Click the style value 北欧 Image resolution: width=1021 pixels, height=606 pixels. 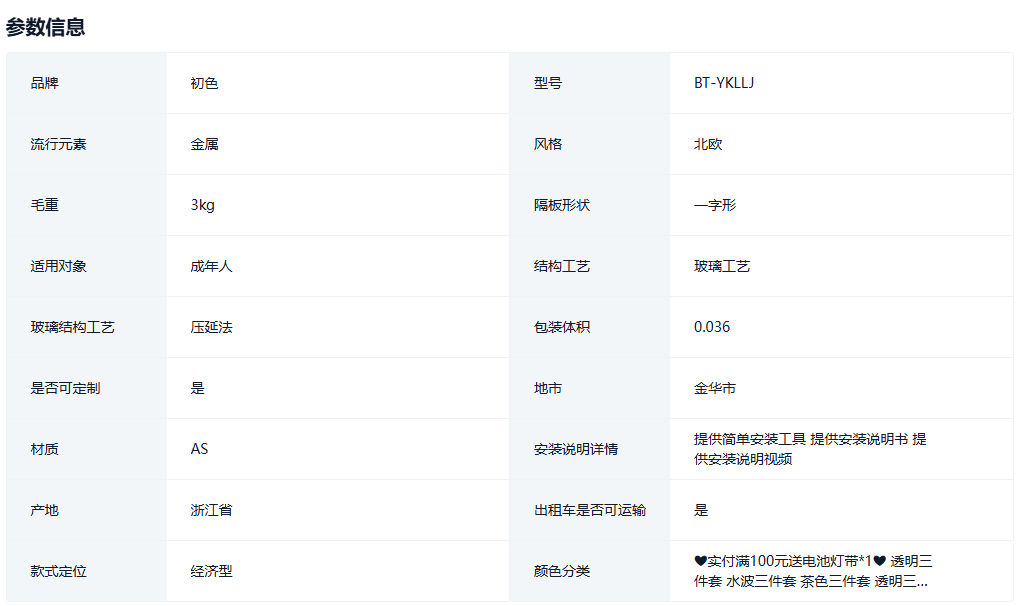click(708, 144)
